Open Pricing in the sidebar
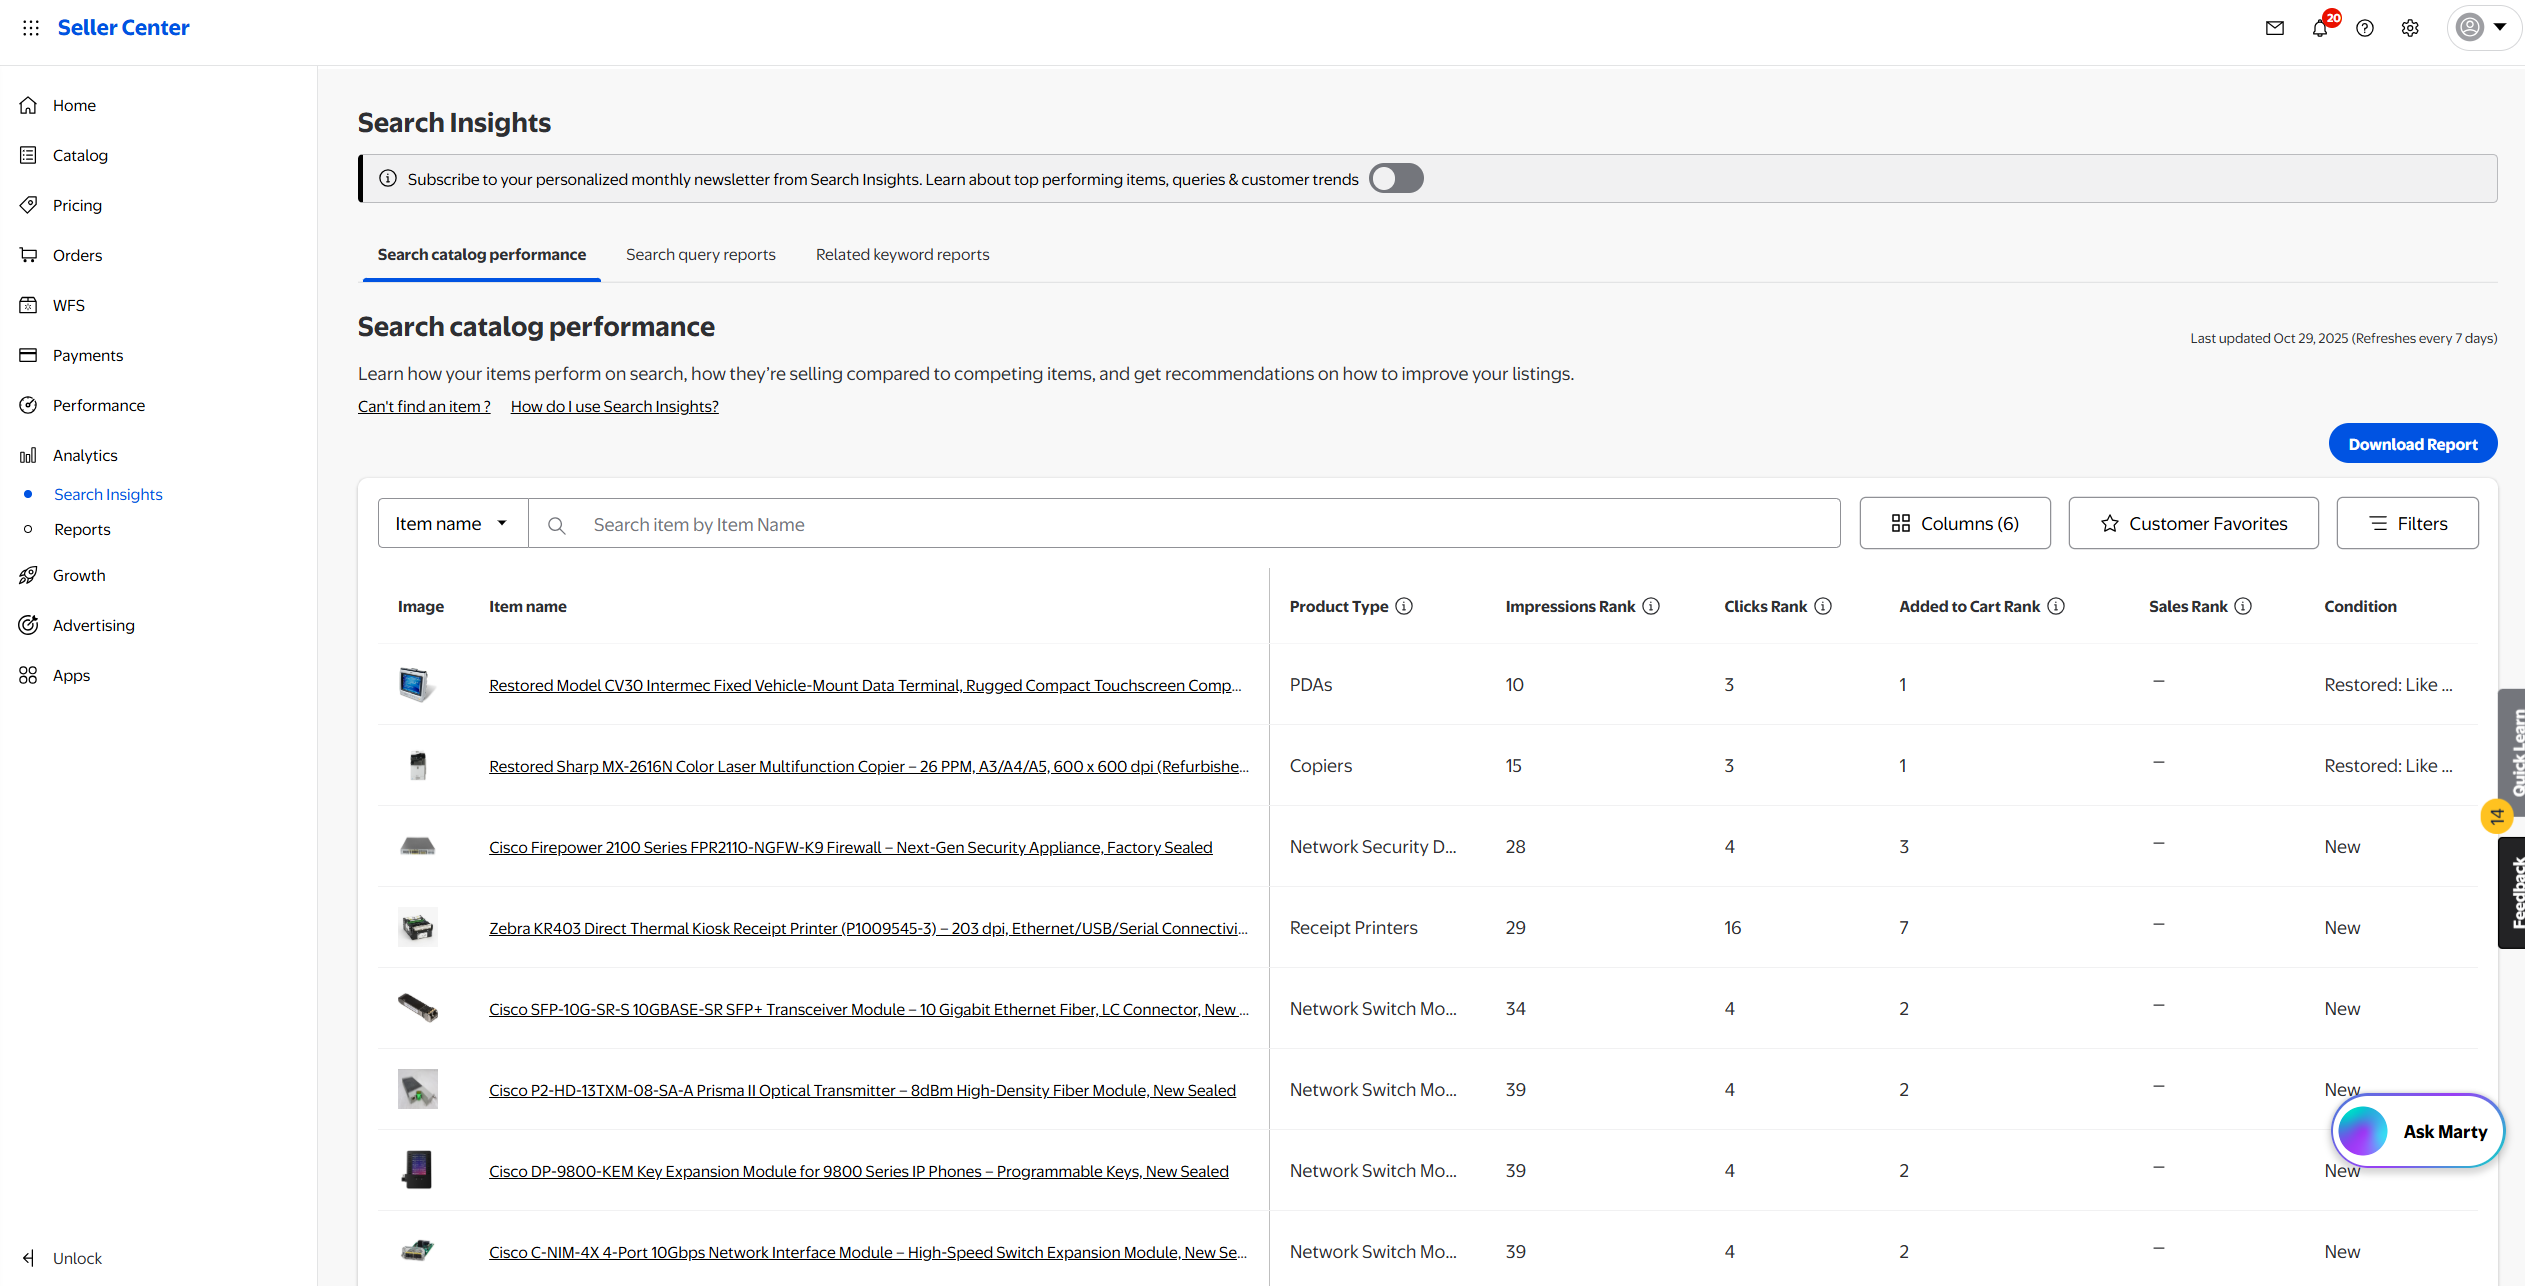This screenshot has height=1286, width=2525. (77, 205)
